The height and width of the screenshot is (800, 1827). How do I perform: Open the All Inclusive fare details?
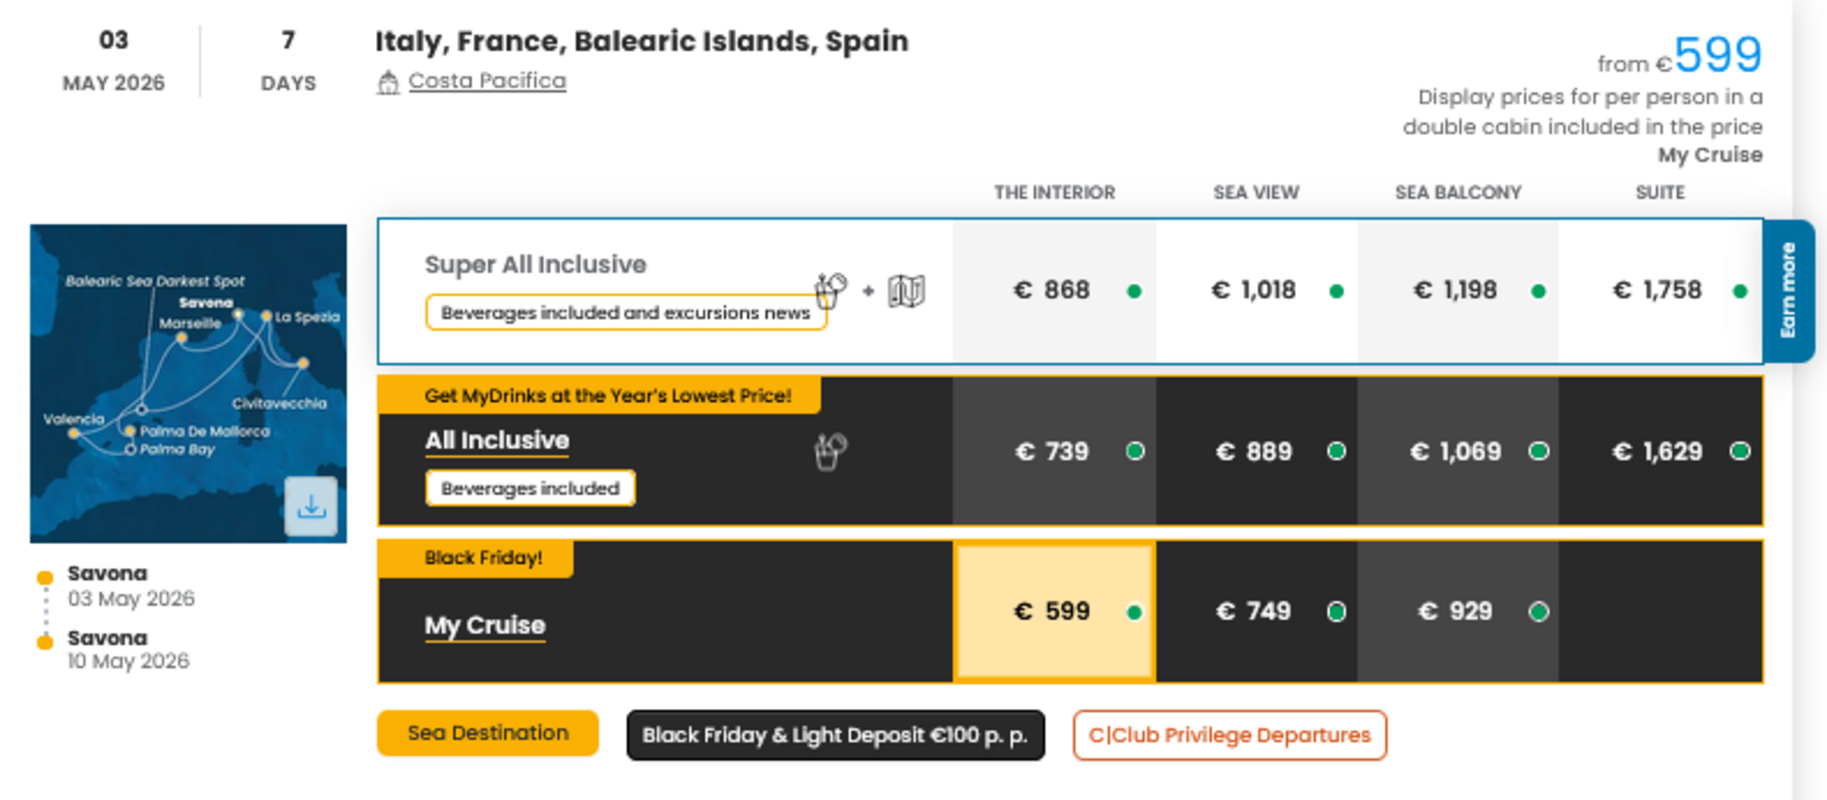pos(497,441)
